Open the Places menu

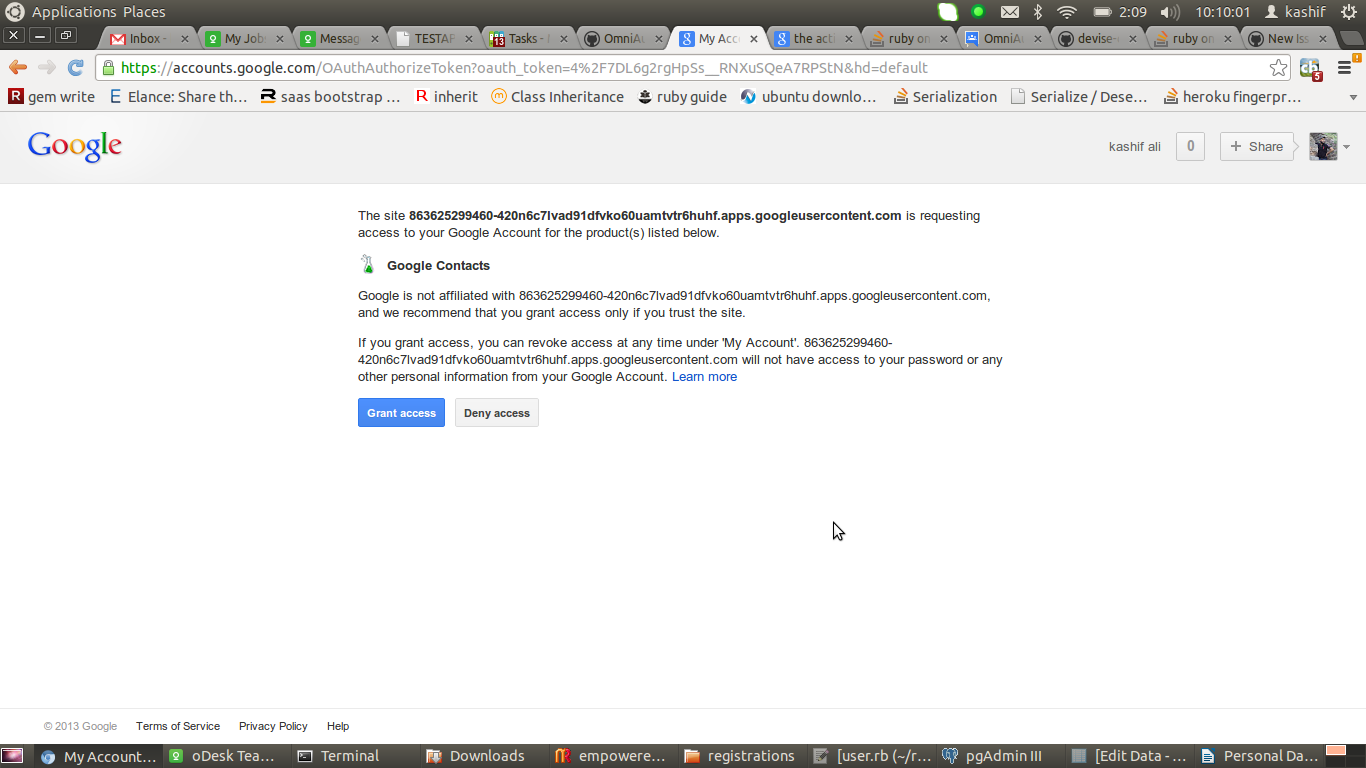[x=144, y=12]
